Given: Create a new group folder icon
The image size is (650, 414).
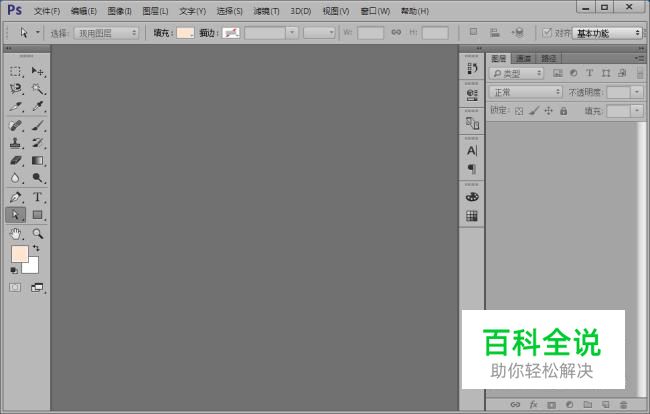Looking at the screenshot, I should (x=587, y=404).
